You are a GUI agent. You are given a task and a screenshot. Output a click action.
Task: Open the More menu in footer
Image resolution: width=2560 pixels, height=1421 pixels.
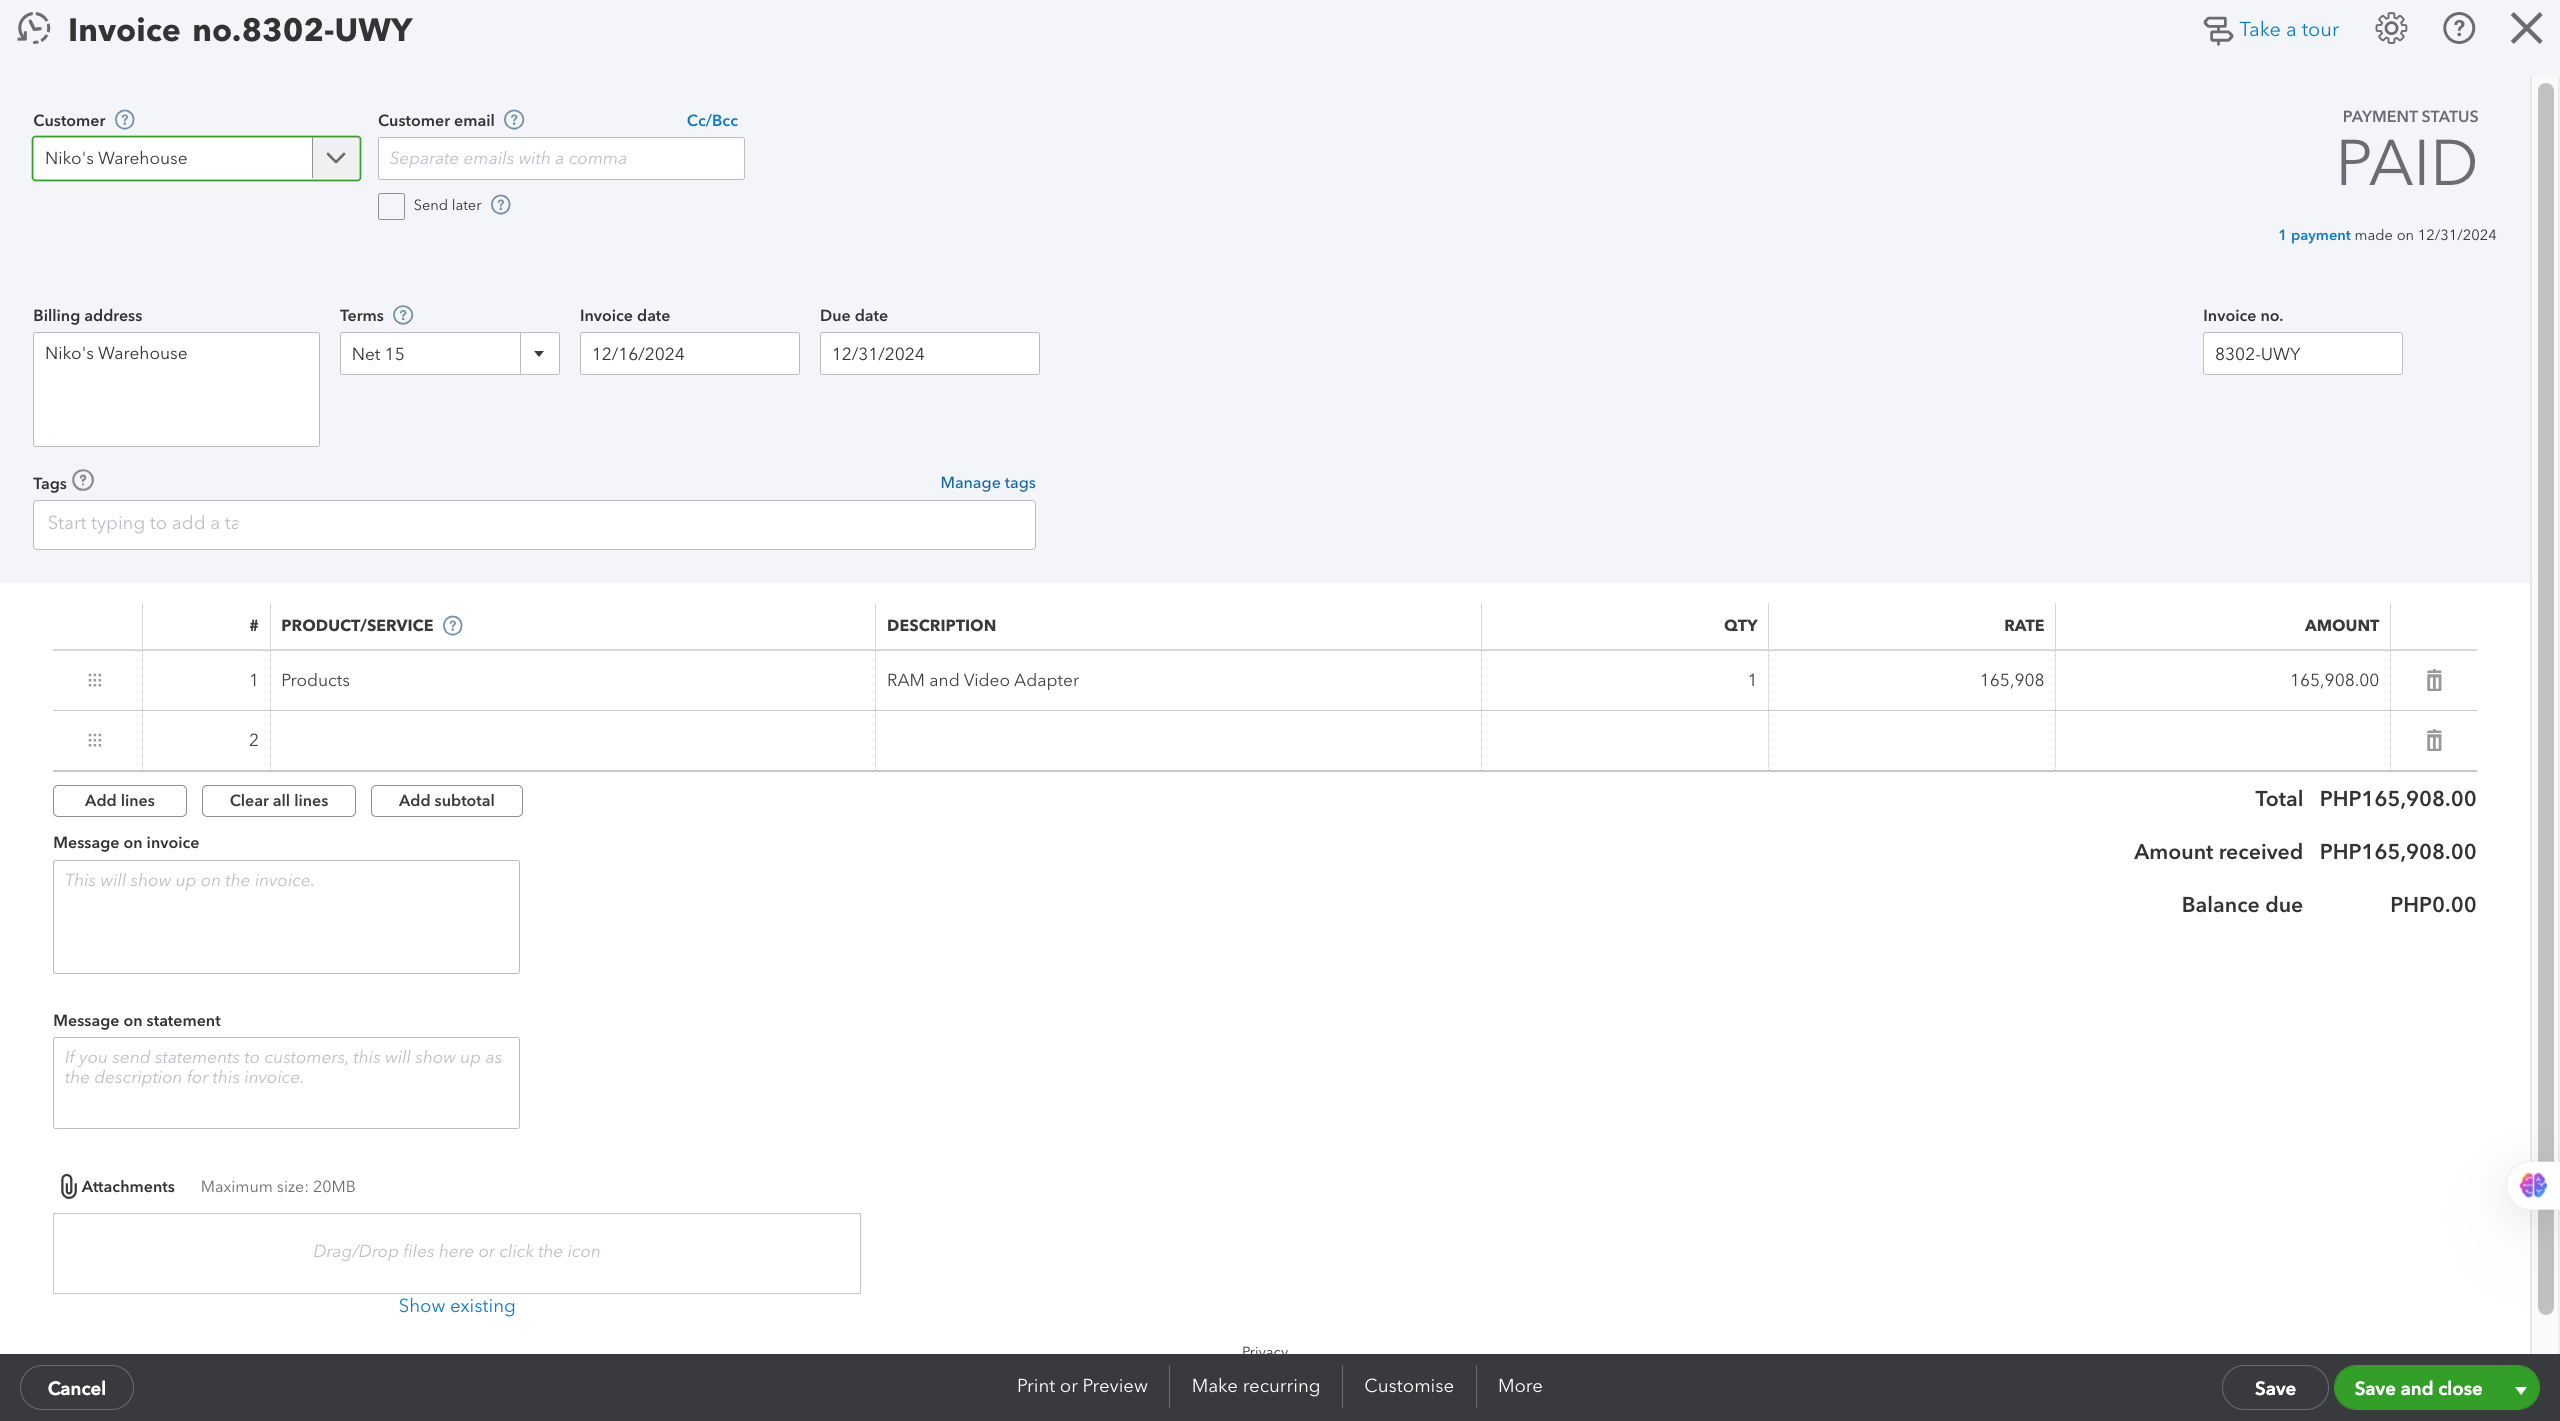tap(1520, 1386)
